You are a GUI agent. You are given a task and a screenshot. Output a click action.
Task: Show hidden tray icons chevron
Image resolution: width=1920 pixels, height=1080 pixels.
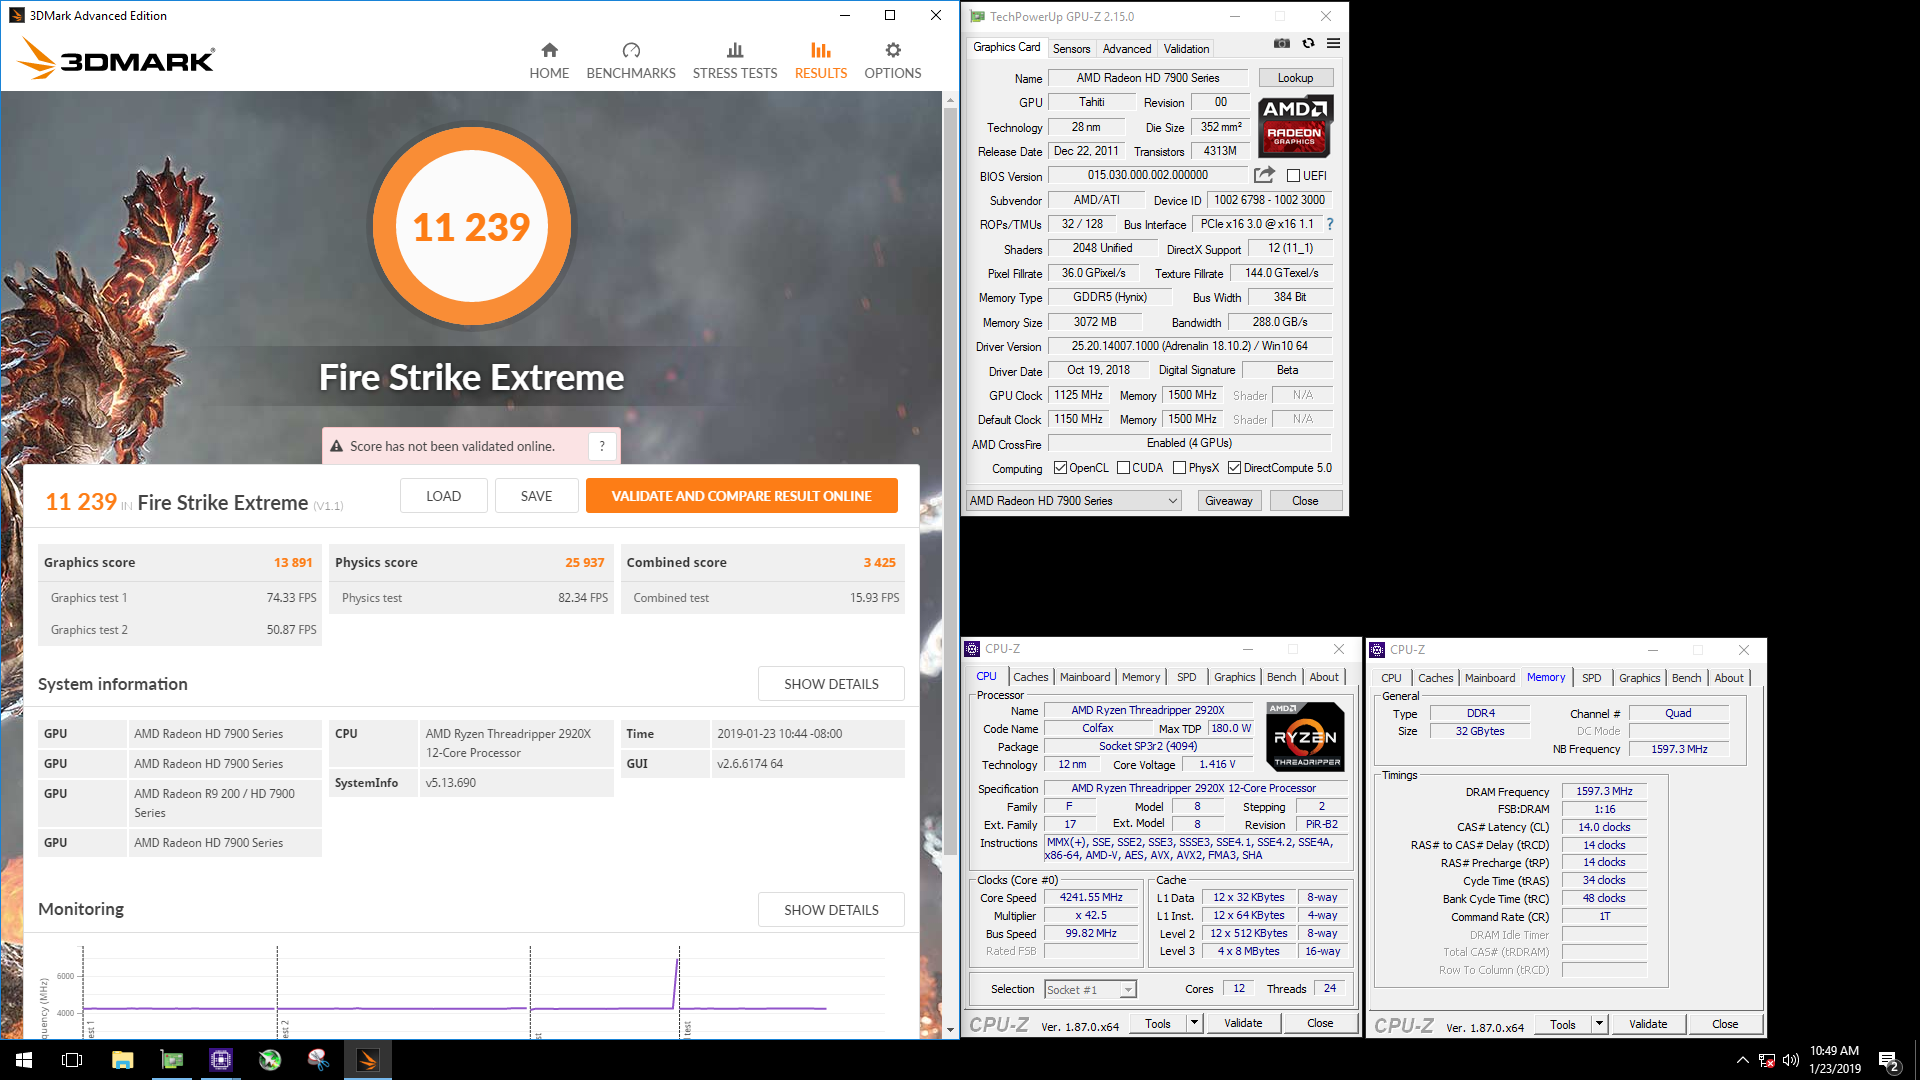[1743, 1060]
